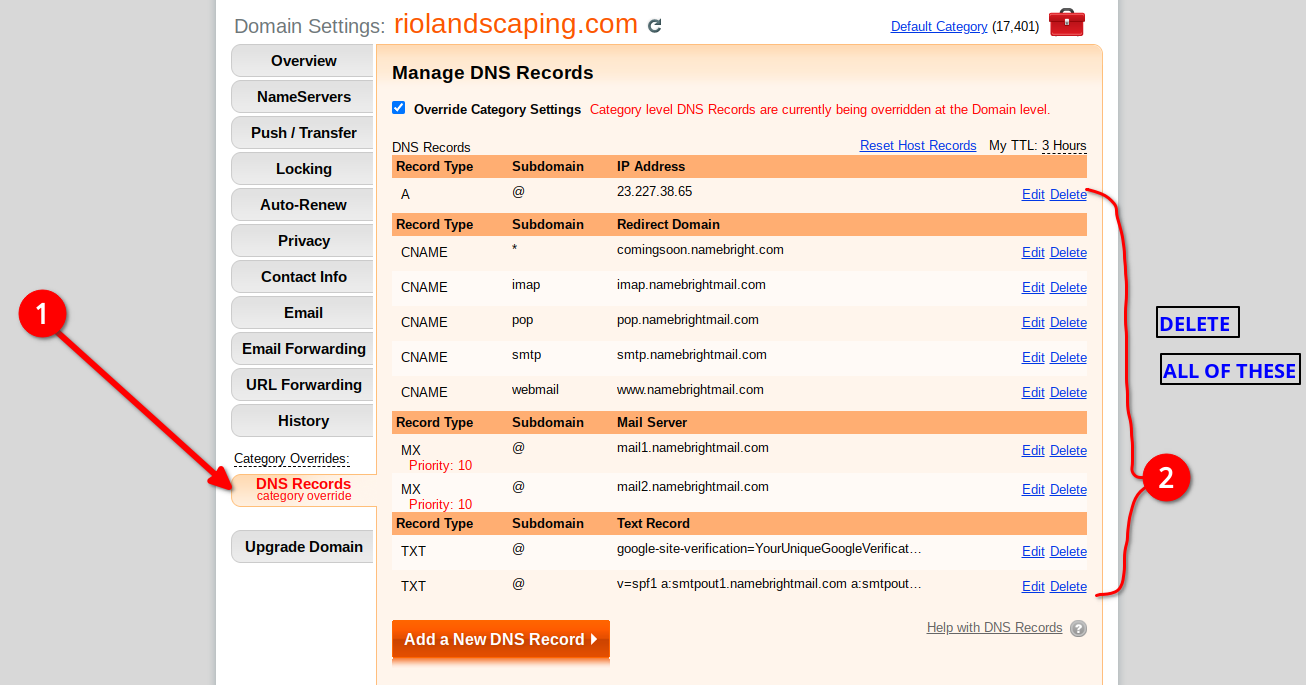Screen dimensions: 1306x685
Task: Go to the Upgrade Domain tab
Action: coord(303,547)
